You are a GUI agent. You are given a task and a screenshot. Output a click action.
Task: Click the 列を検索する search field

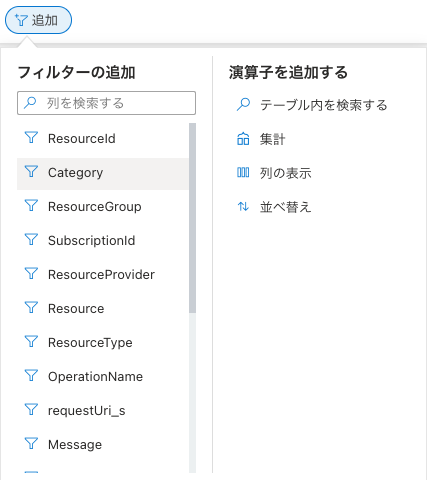(x=106, y=103)
